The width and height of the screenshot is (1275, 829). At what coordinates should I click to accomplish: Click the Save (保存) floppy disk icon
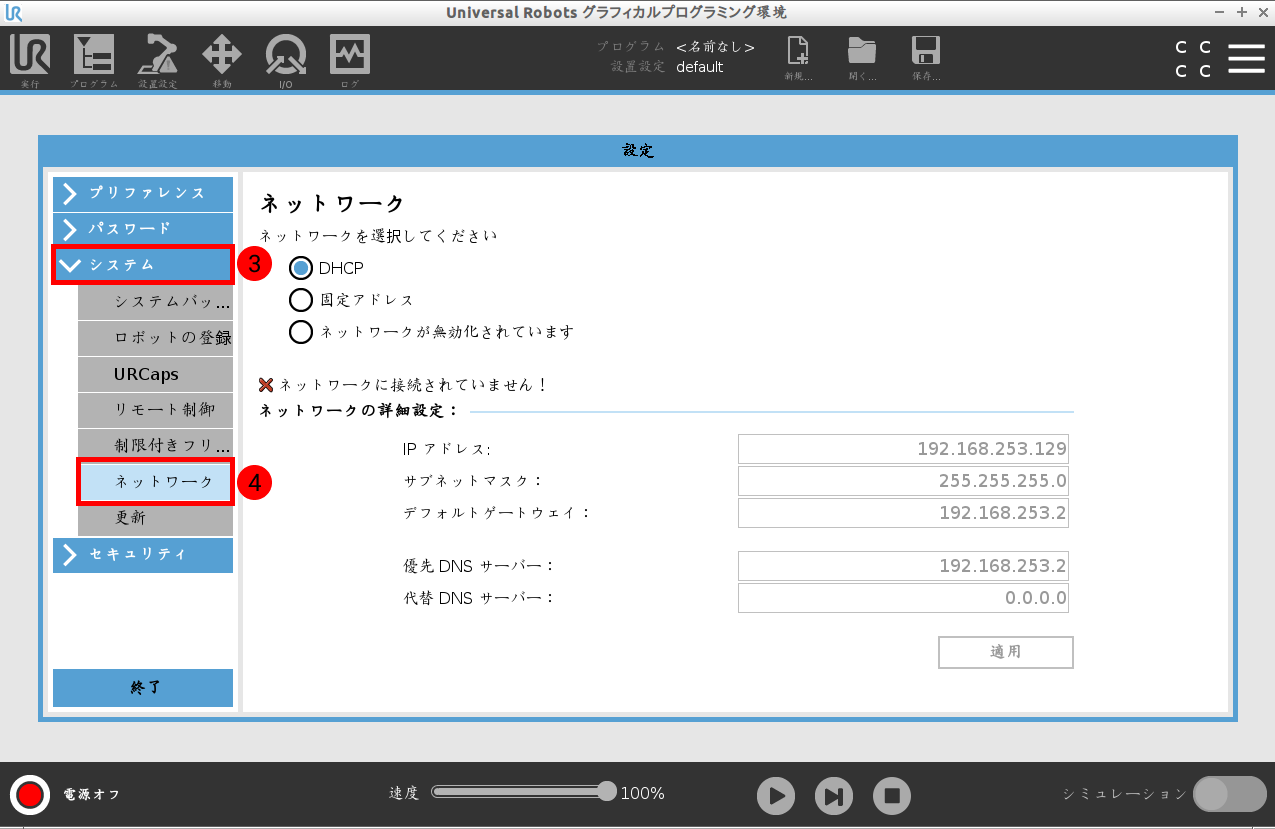pyautogui.click(x=925, y=56)
